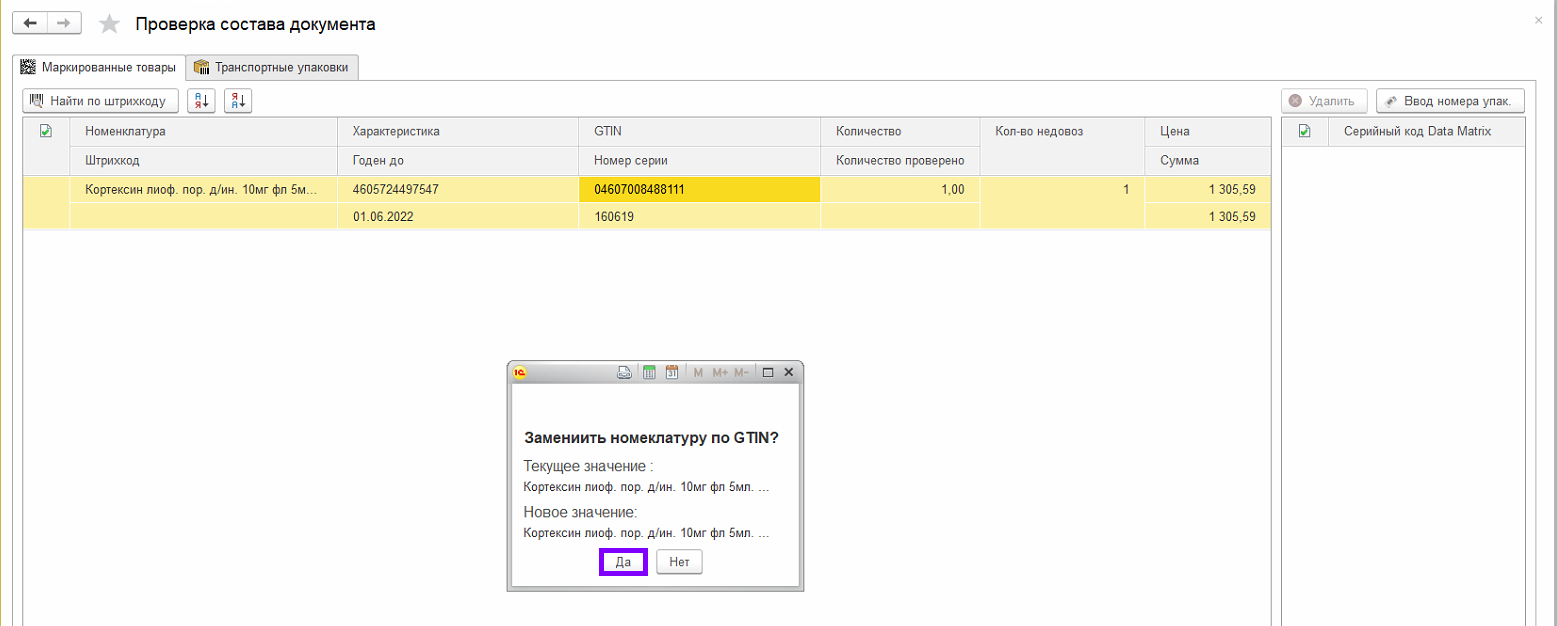Add page to favorites with star
Image resolution: width=1558 pixels, height=626 pixels.
point(109,24)
